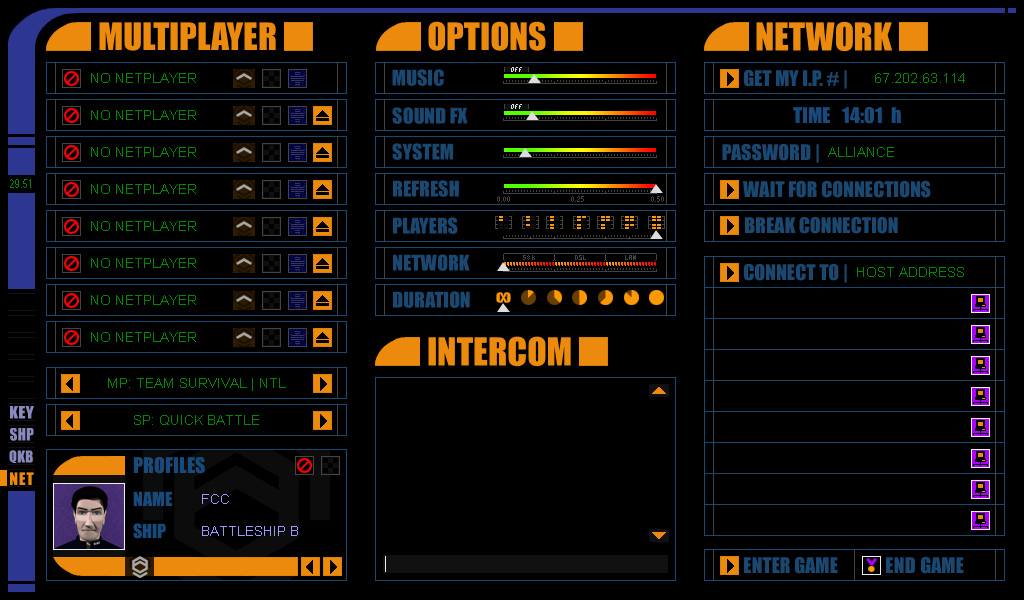This screenshot has width=1024, height=600.
Task: Adjust the Music volume slider handle
Action: 534,79
